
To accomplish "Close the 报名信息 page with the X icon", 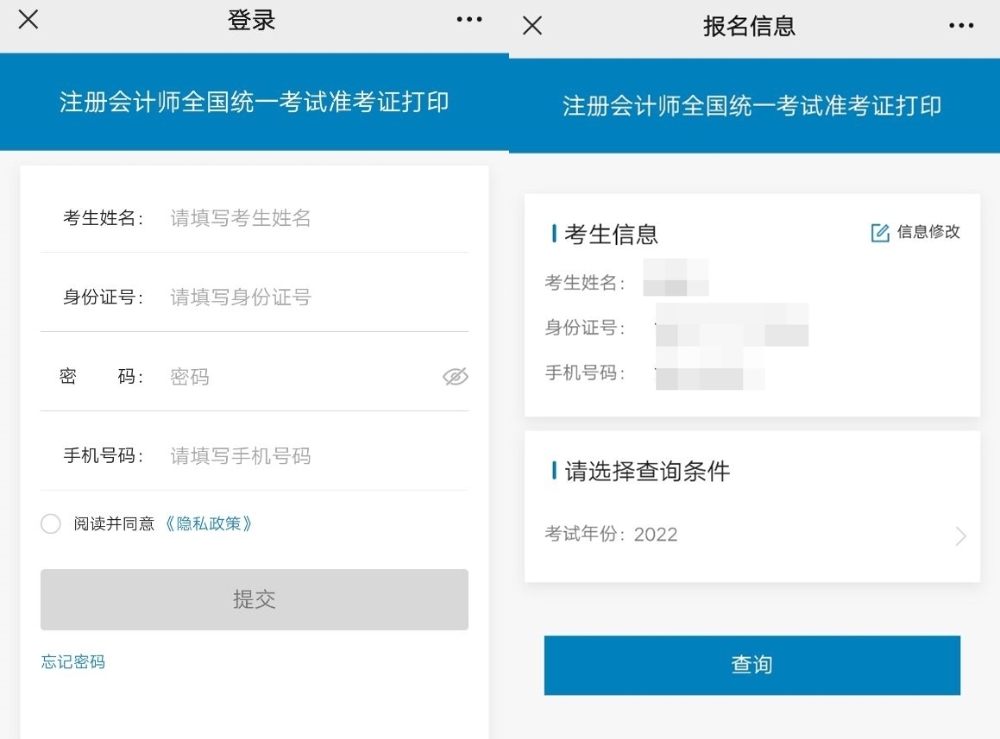I will (x=533, y=25).
